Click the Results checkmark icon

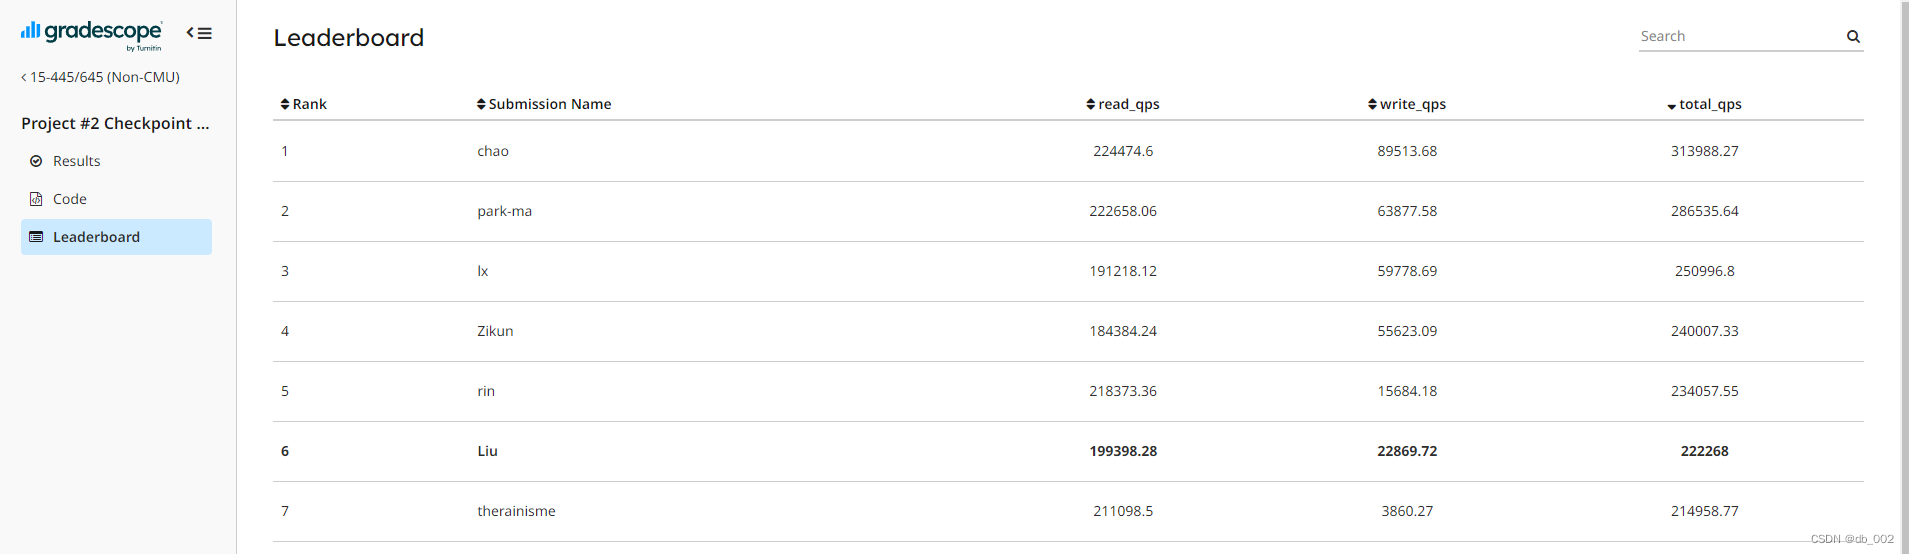(x=36, y=161)
